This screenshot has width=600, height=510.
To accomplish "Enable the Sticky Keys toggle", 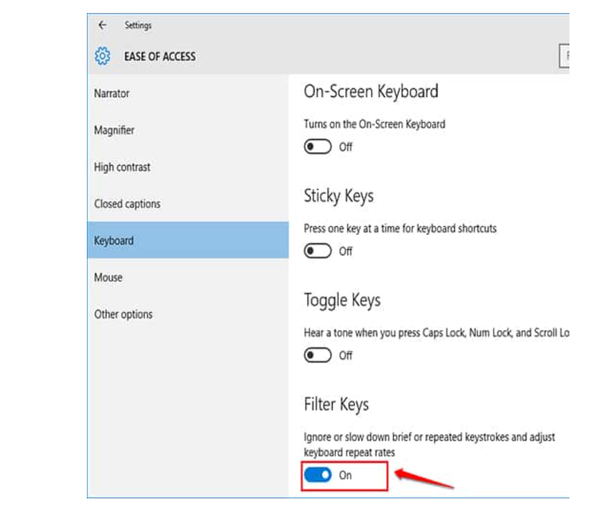I will point(318,251).
